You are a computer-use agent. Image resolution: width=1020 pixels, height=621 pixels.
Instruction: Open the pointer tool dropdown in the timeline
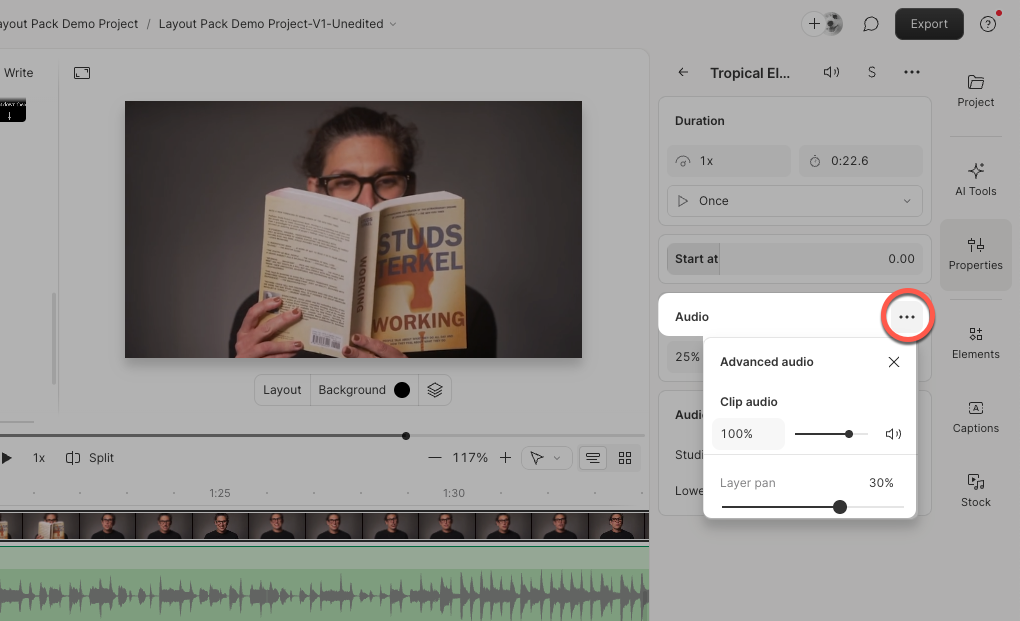pos(546,457)
